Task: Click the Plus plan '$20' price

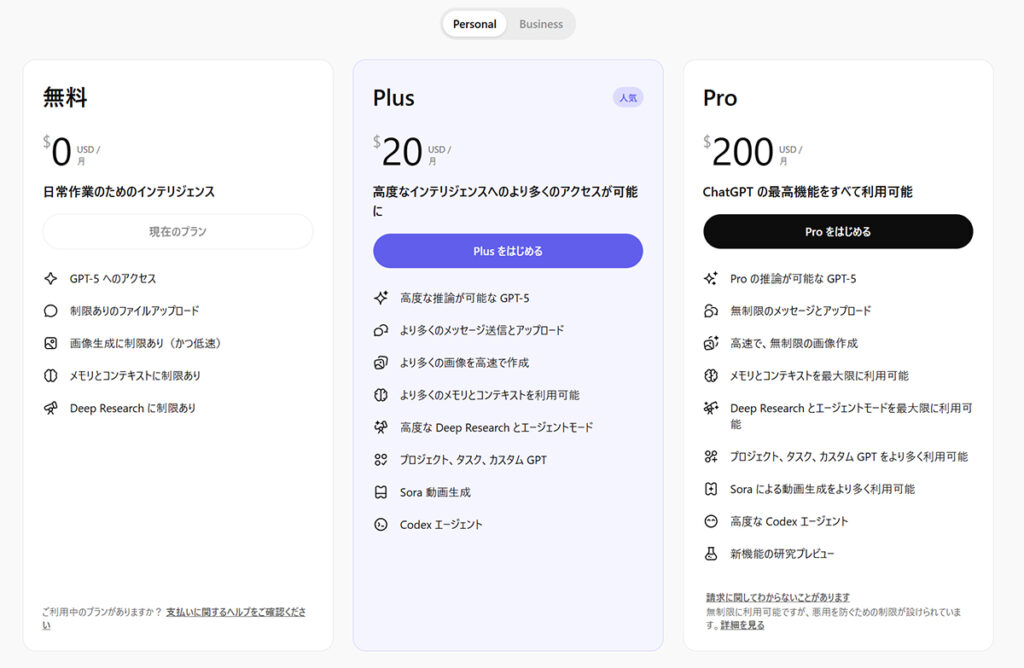Action: (401, 152)
